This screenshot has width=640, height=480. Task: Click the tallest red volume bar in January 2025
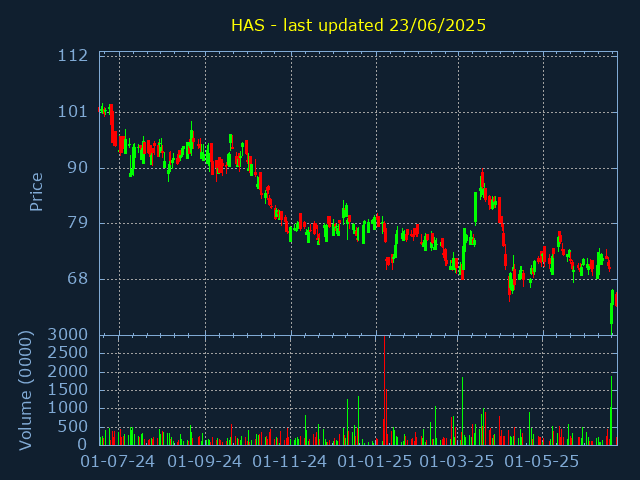[x=384, y=391]
